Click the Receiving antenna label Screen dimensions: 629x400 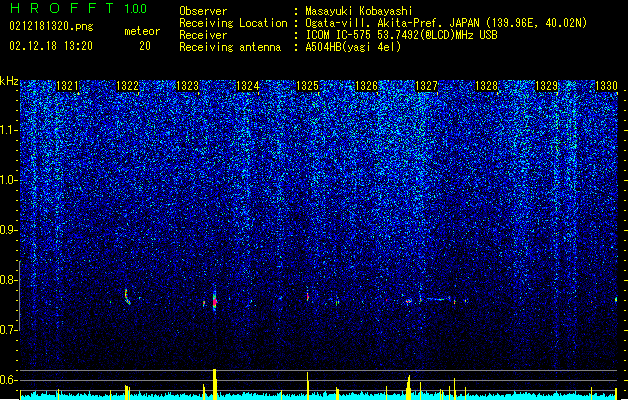(x=230, y=47)
